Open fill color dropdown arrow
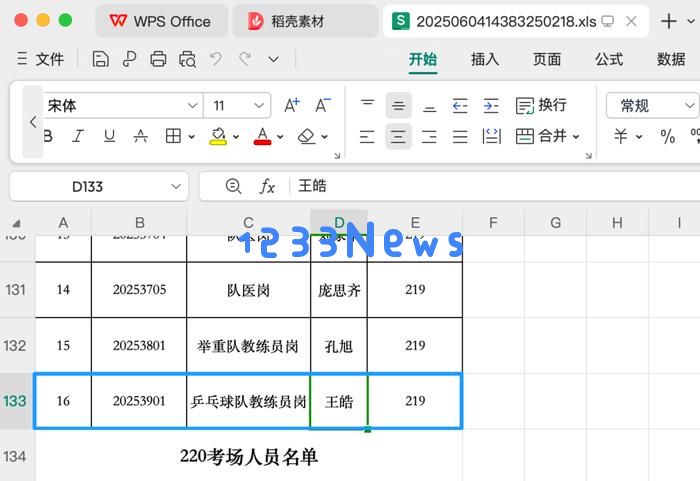The image size is (700, 481). point(236,137)
